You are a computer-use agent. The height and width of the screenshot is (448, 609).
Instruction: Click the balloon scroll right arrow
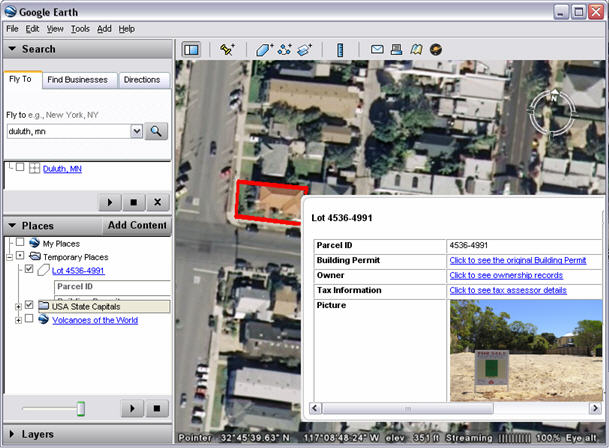[595, 408]
